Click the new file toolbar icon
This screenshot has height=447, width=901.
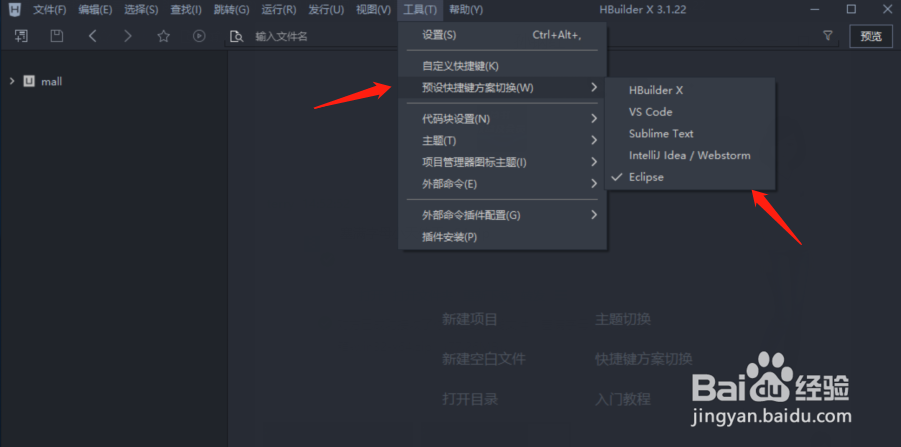pyautogui.click(x=21, y=36)
